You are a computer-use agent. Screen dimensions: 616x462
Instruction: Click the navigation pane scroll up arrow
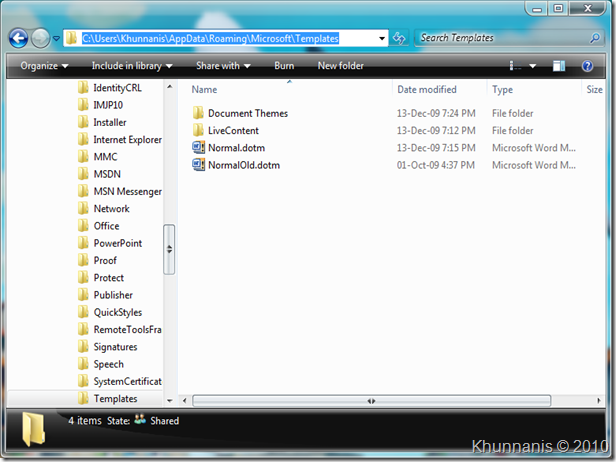(169, 87)
